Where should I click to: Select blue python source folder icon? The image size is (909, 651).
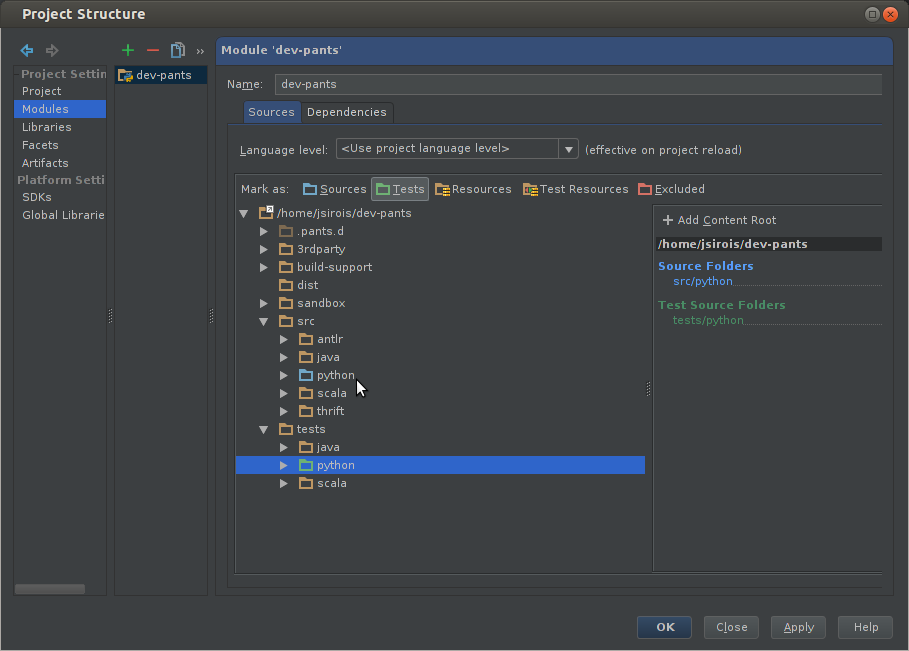coord(306,375)
